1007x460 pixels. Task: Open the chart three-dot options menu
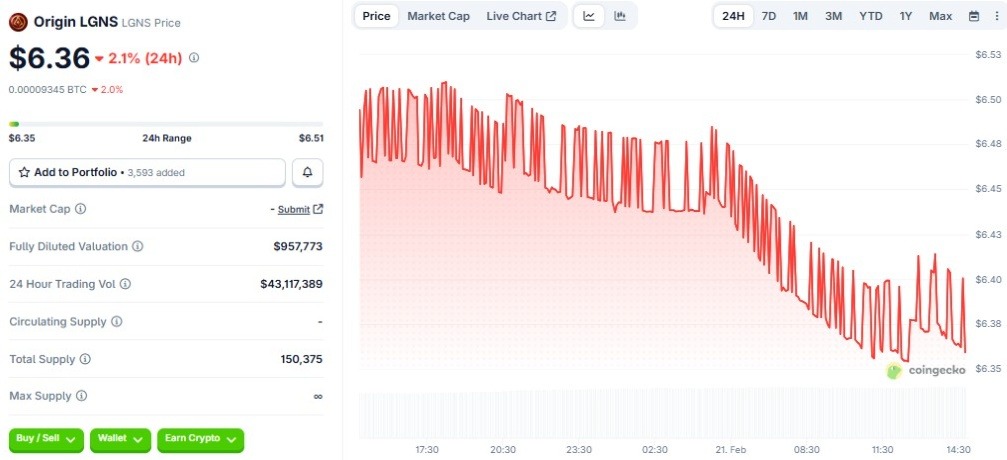click(x=996, y=17)
